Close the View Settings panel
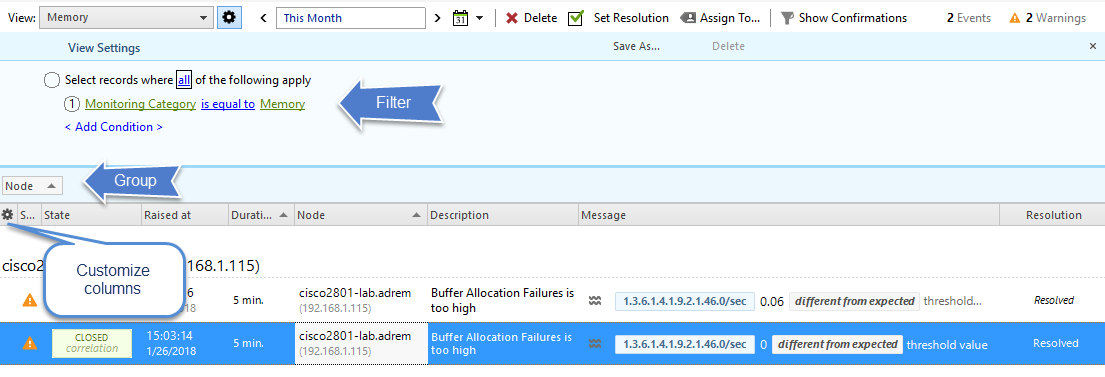This screenshot has width=1105, height=377. (1093, 47)
